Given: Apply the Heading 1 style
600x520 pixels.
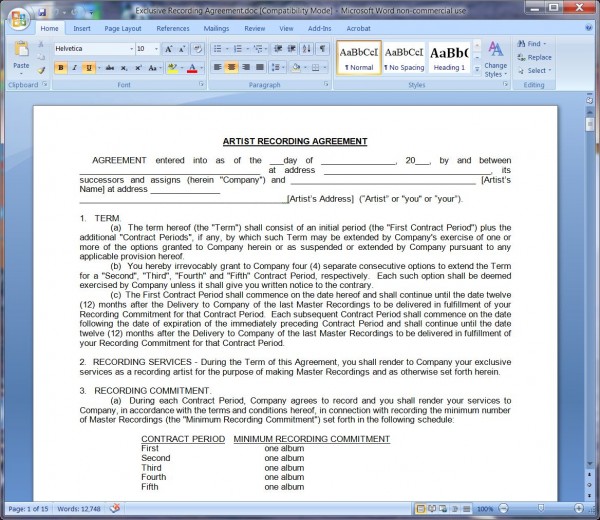Looking at the screenshot, I should 449,58.
